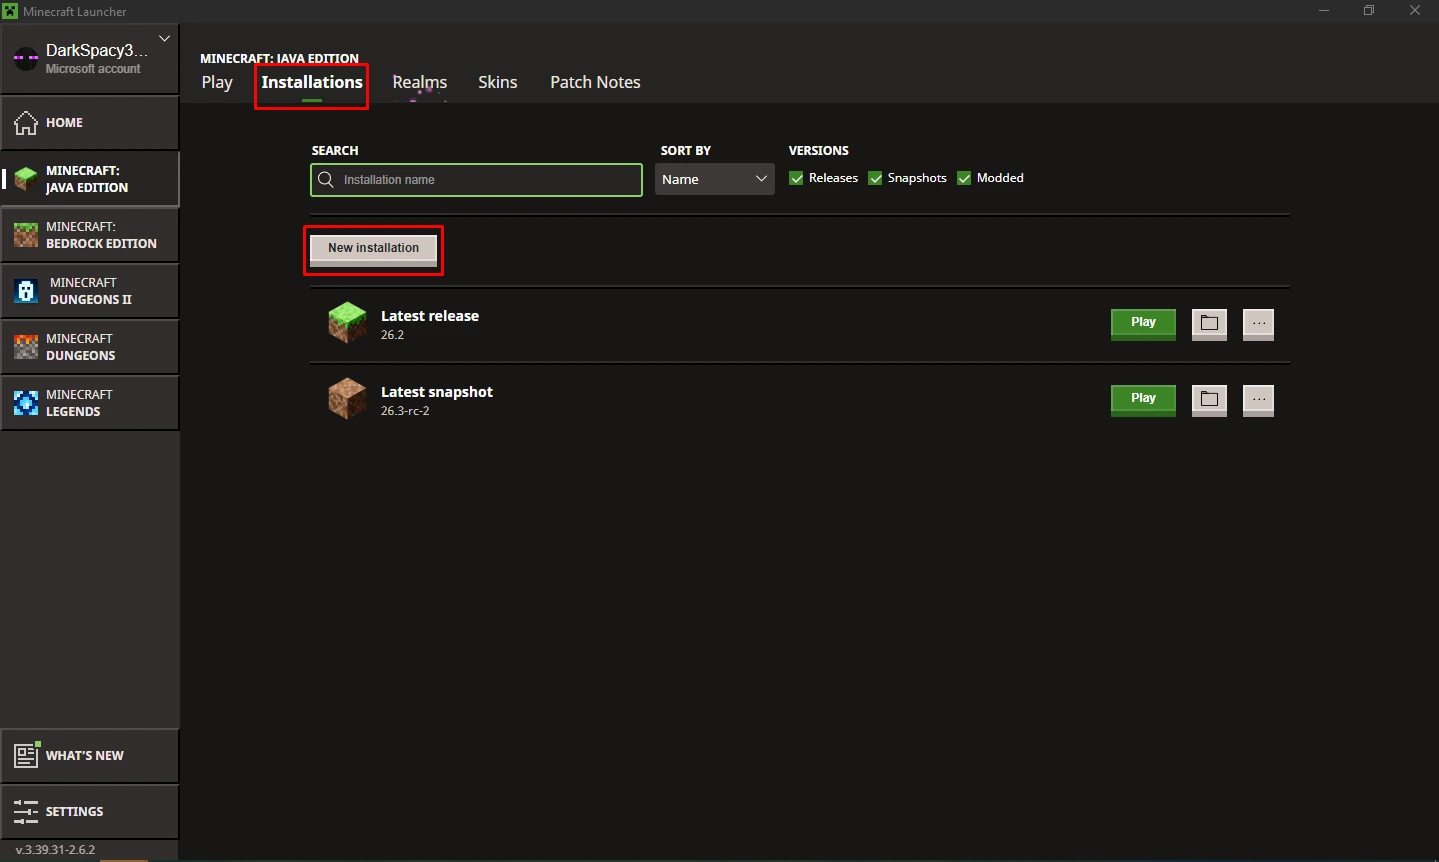Select Minecraft: Java Edition in sidebar
This screenshot has height=862, width=1439.
coord(90,179)
